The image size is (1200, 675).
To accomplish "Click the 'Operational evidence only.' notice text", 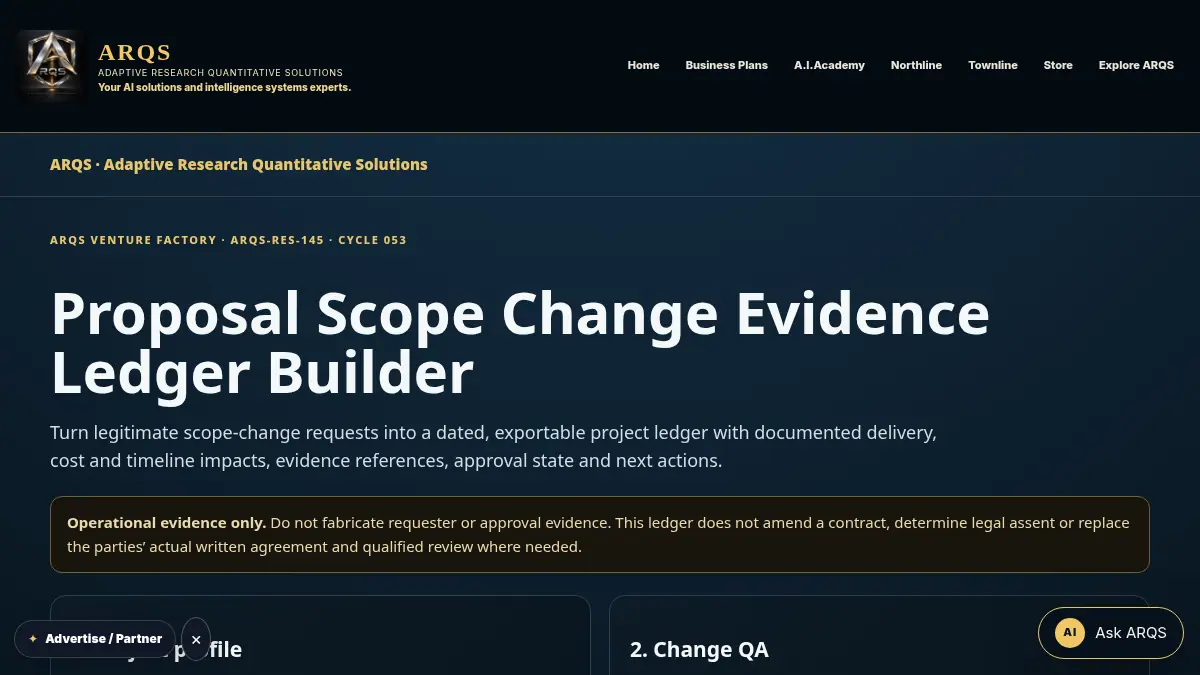I will [166, 523].
